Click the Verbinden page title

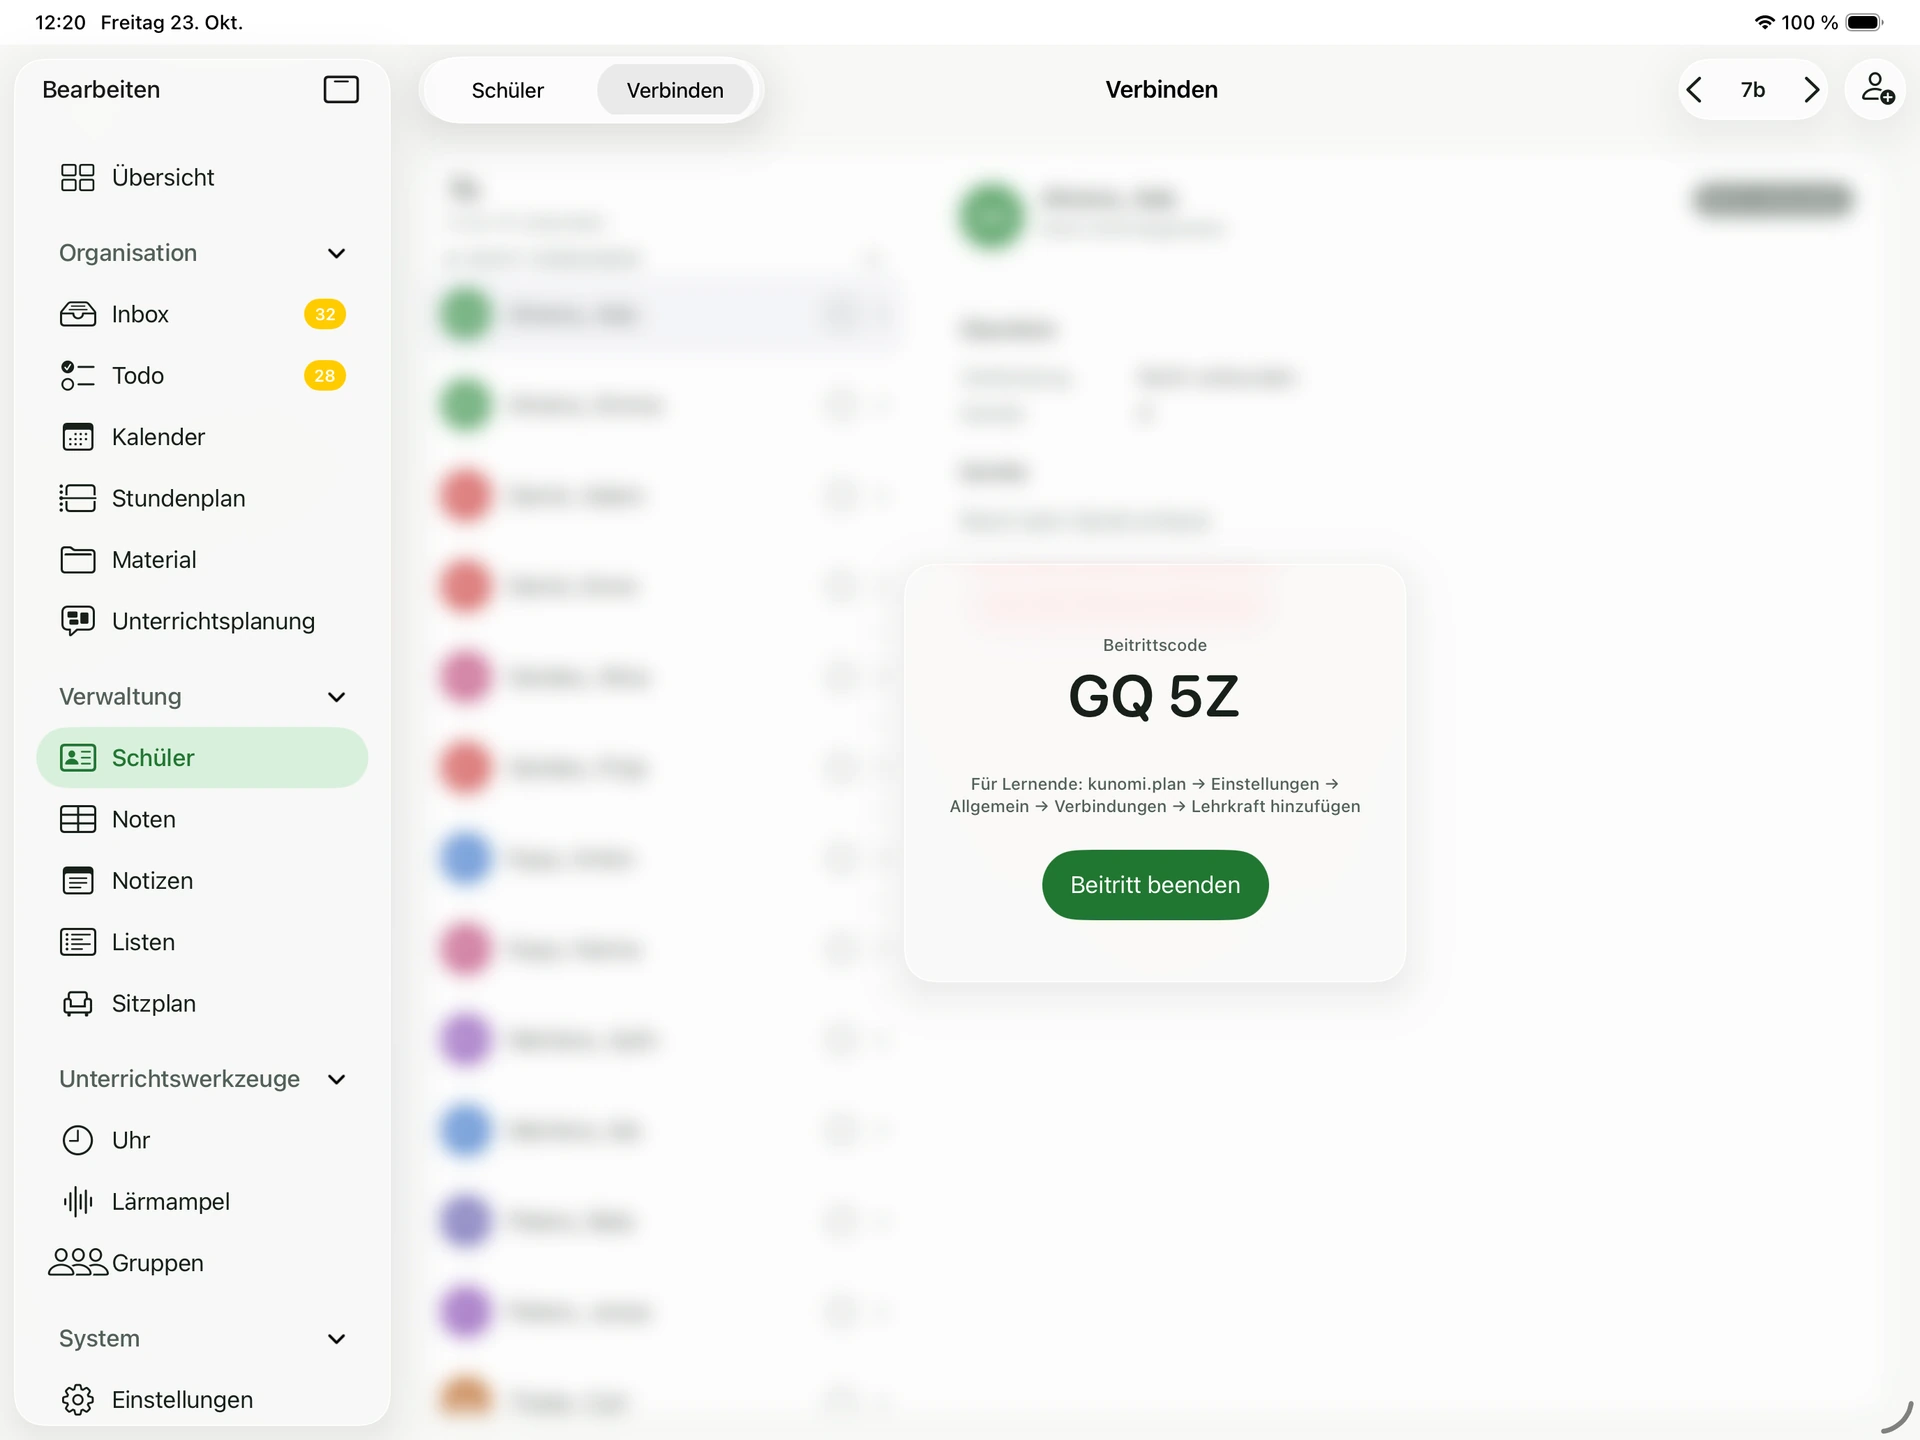point(1161,90)
